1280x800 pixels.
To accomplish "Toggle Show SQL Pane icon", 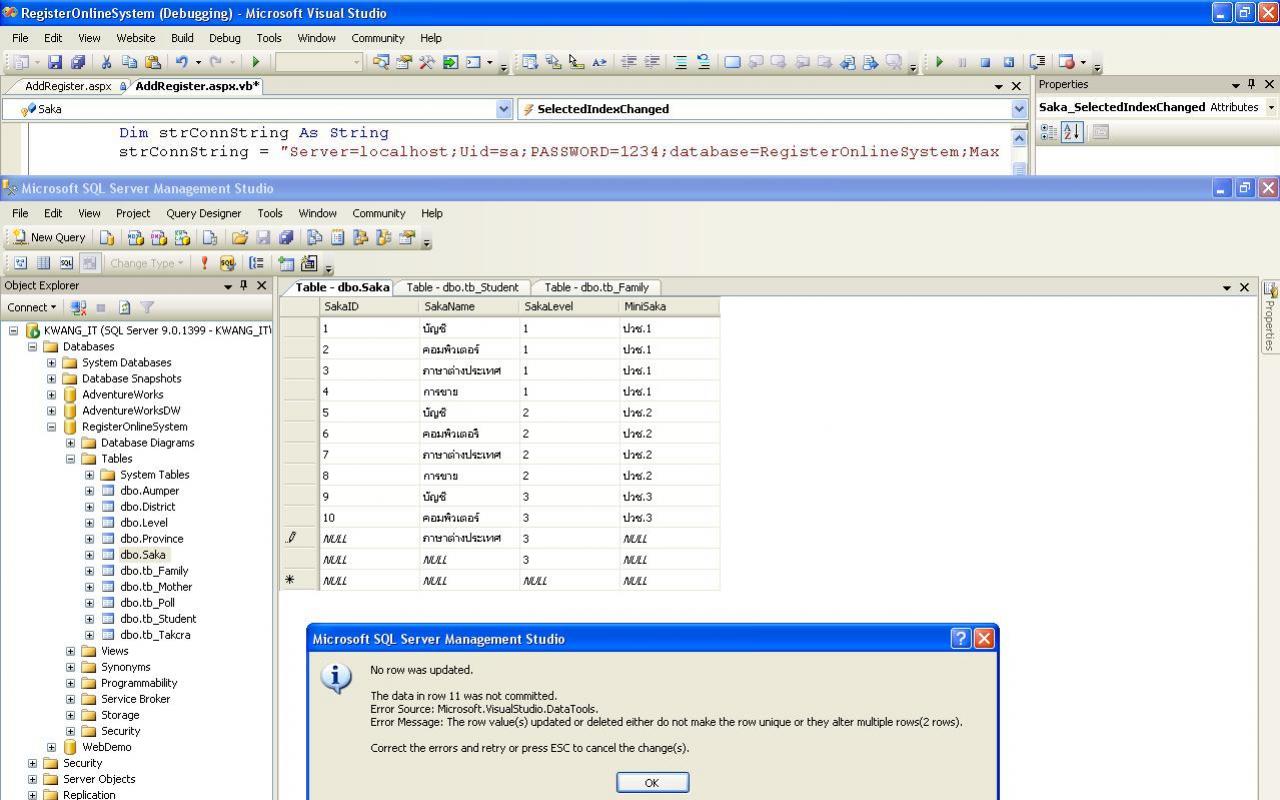I will tap(66, 263).
